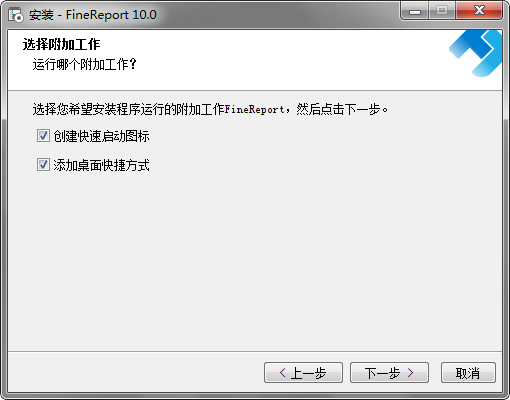Proceed with the 下一步 button

[389, 372]
